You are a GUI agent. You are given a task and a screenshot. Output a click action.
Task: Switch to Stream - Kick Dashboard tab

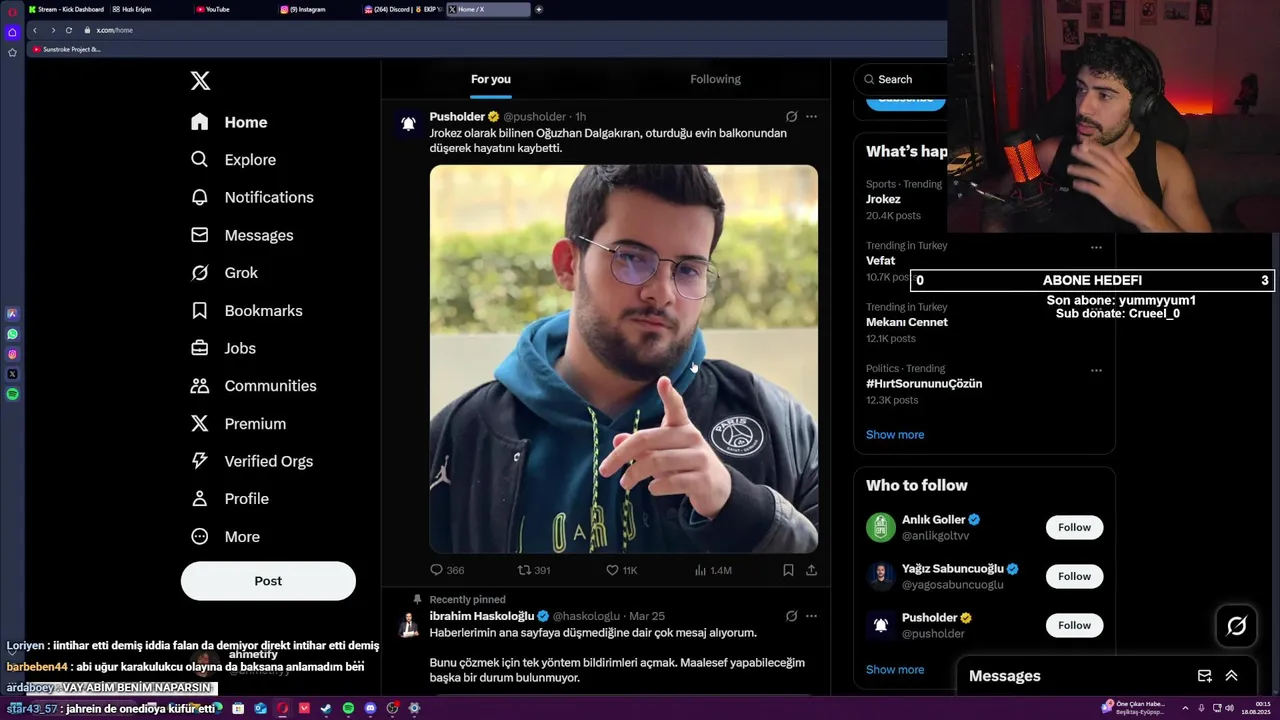click(x=65, y=9)
